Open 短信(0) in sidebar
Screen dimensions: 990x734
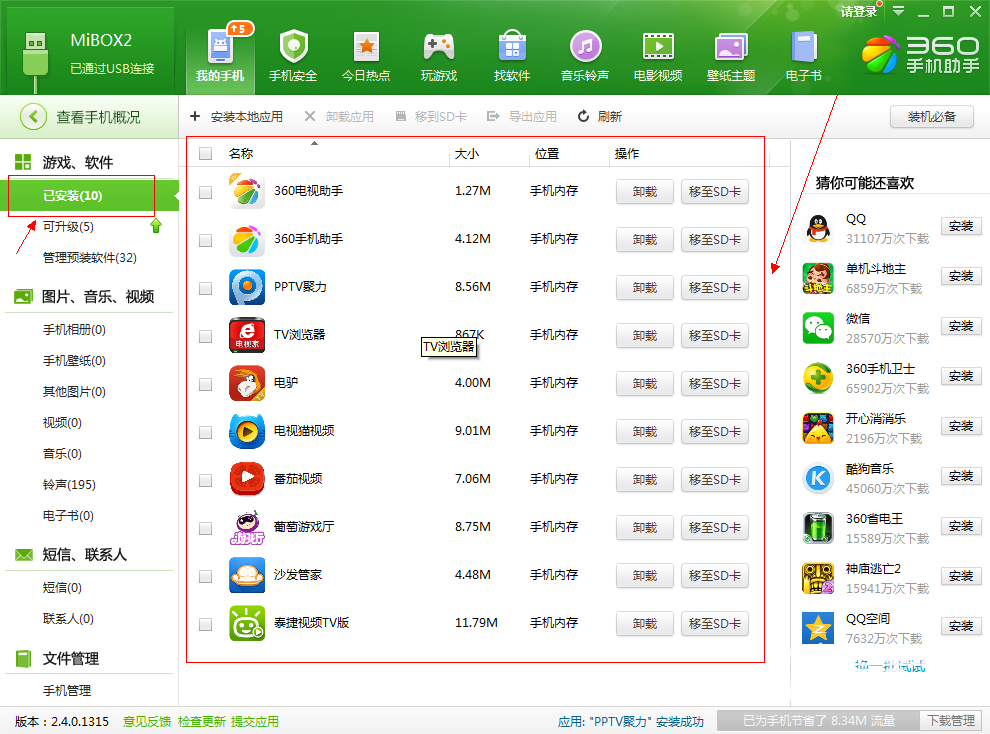click(x=62, y=588)
